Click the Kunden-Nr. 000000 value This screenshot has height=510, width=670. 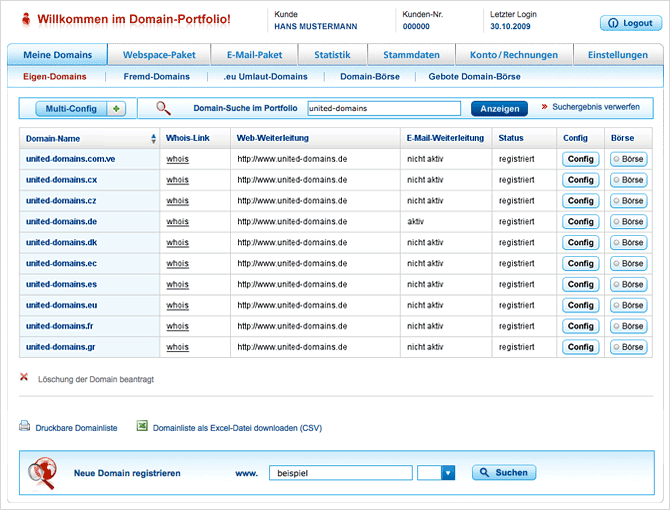416,26
